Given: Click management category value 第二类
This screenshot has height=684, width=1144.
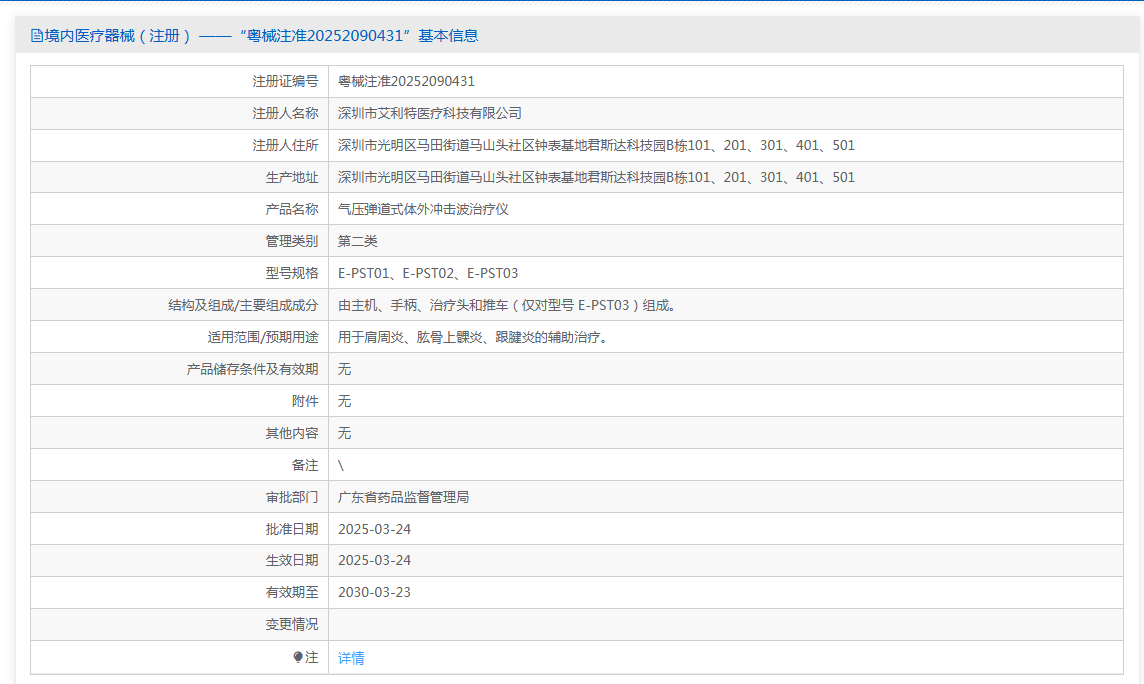Looking at the screenshot, I should click(x=358, y=241).
